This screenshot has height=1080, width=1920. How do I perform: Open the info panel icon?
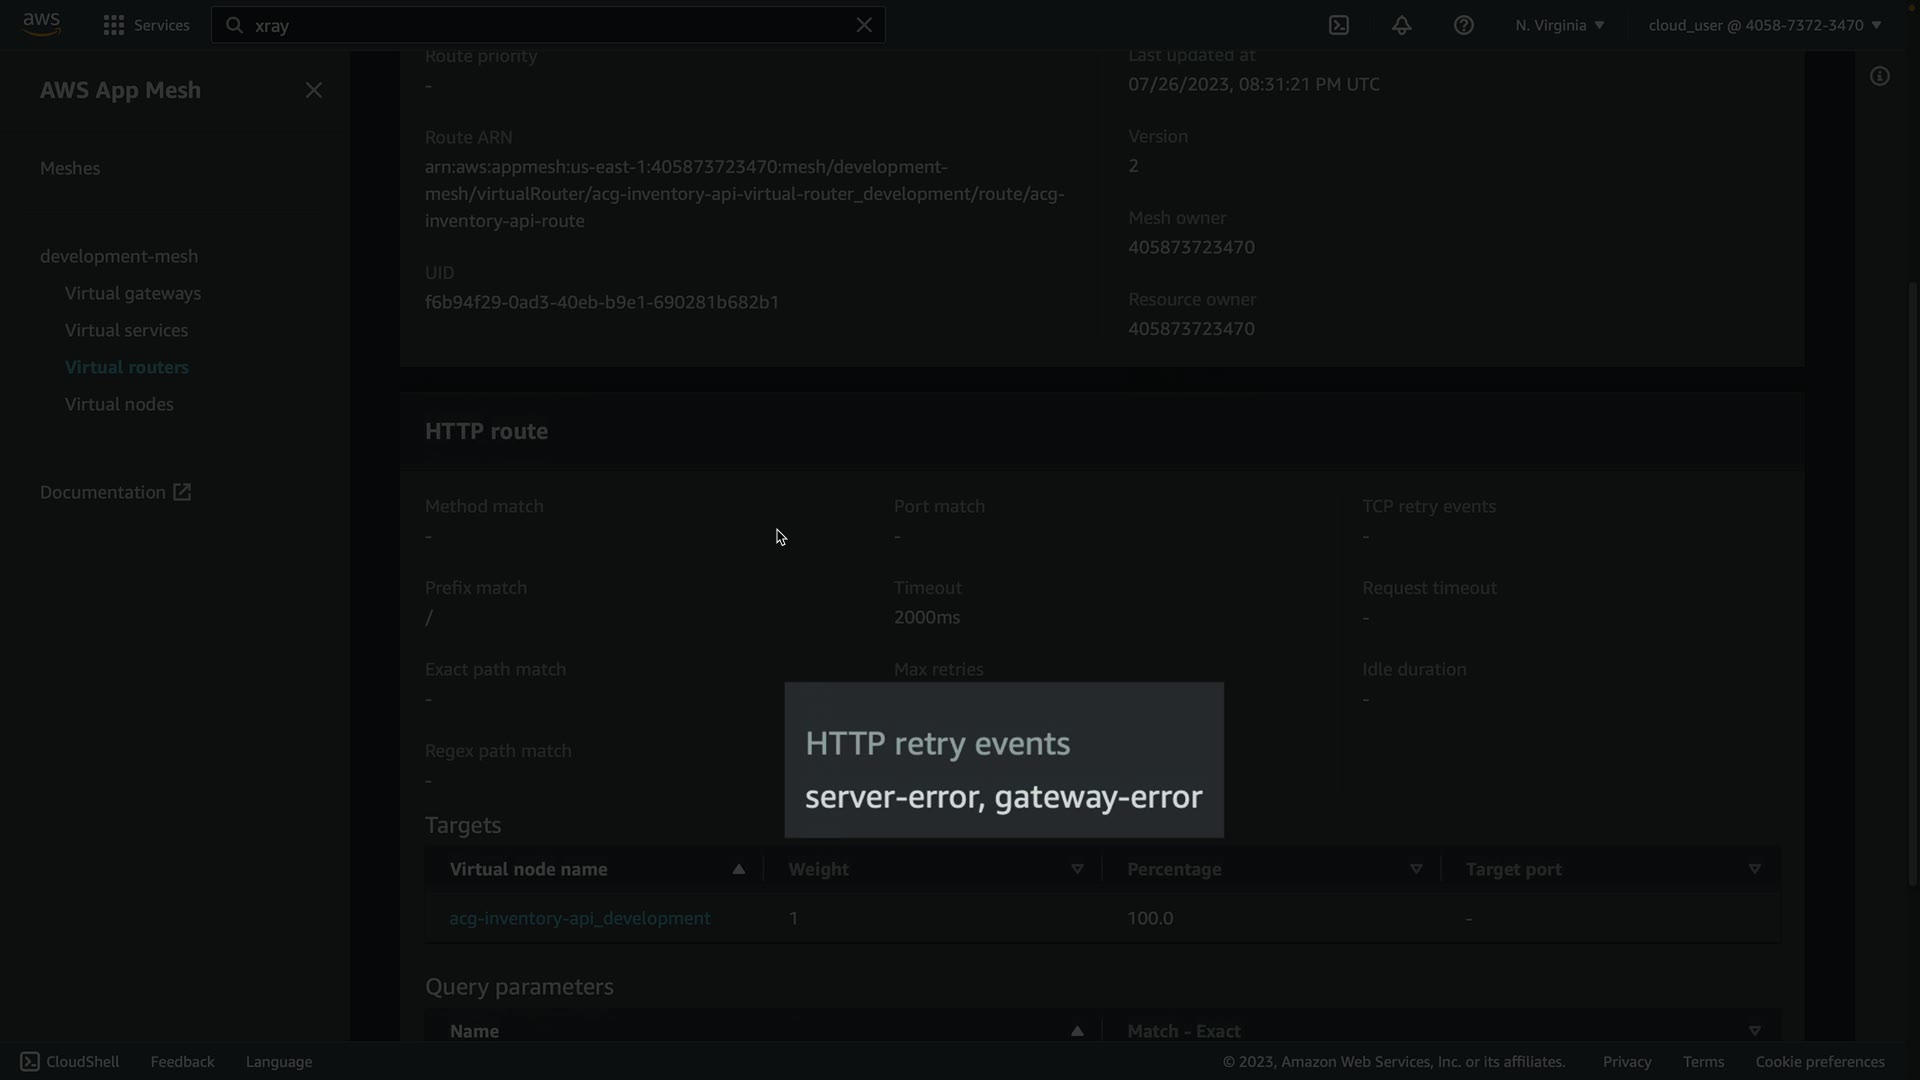1880,77
